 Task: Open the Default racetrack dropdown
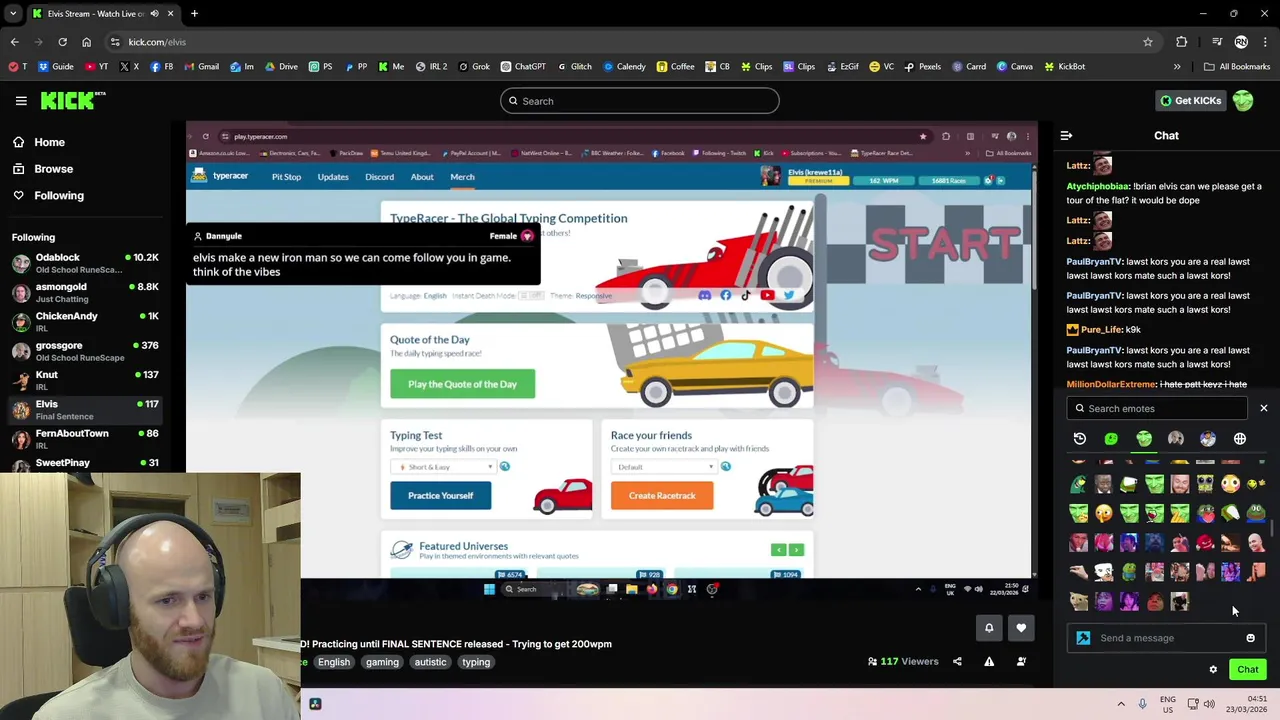coord(665,467)
